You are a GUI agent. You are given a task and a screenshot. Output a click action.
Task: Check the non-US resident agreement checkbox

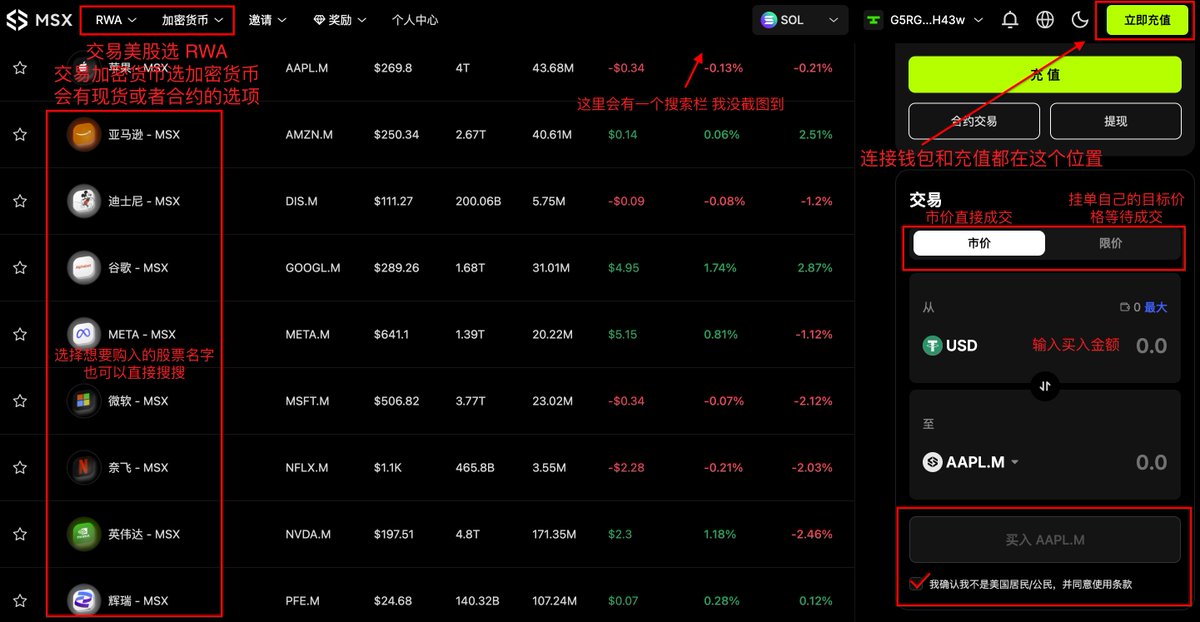(x=917, y=583)
